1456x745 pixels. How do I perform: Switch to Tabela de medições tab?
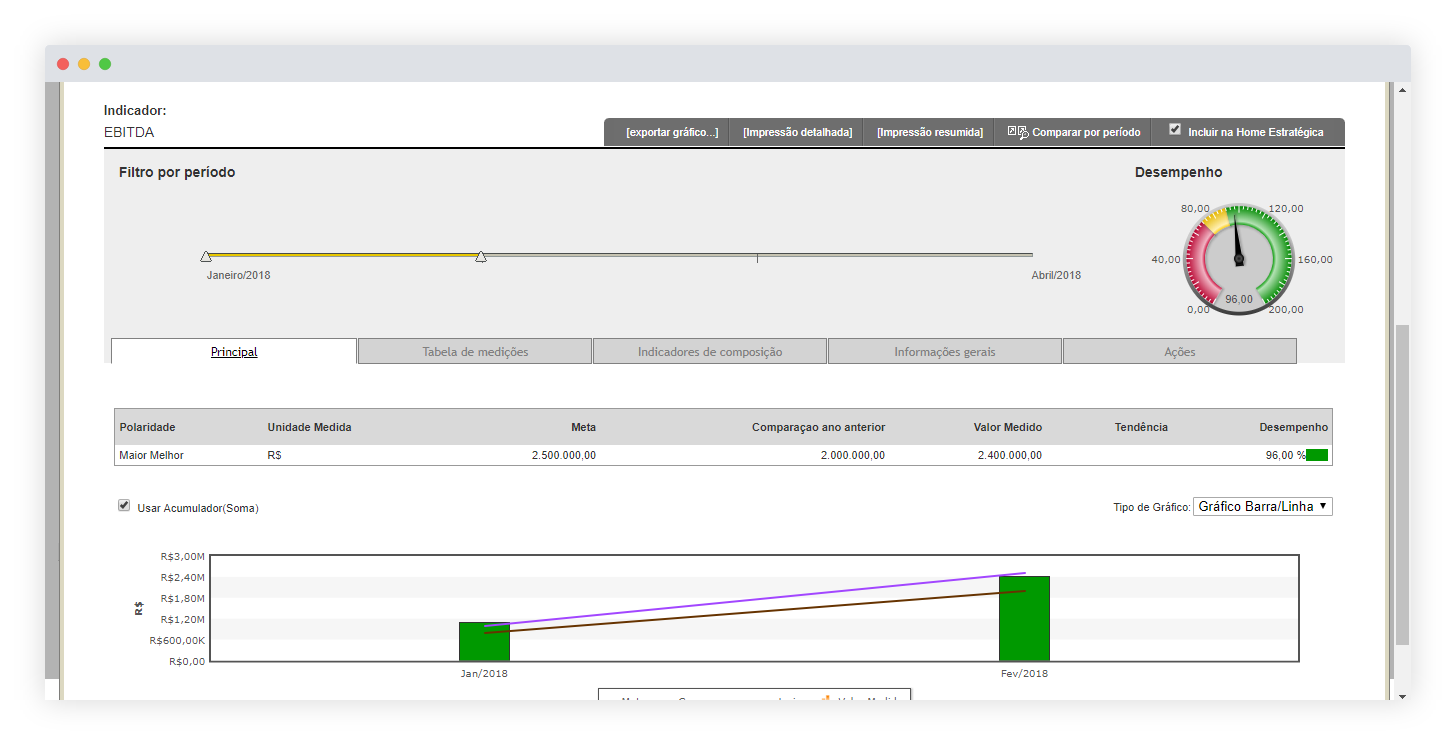click(475, 352)
